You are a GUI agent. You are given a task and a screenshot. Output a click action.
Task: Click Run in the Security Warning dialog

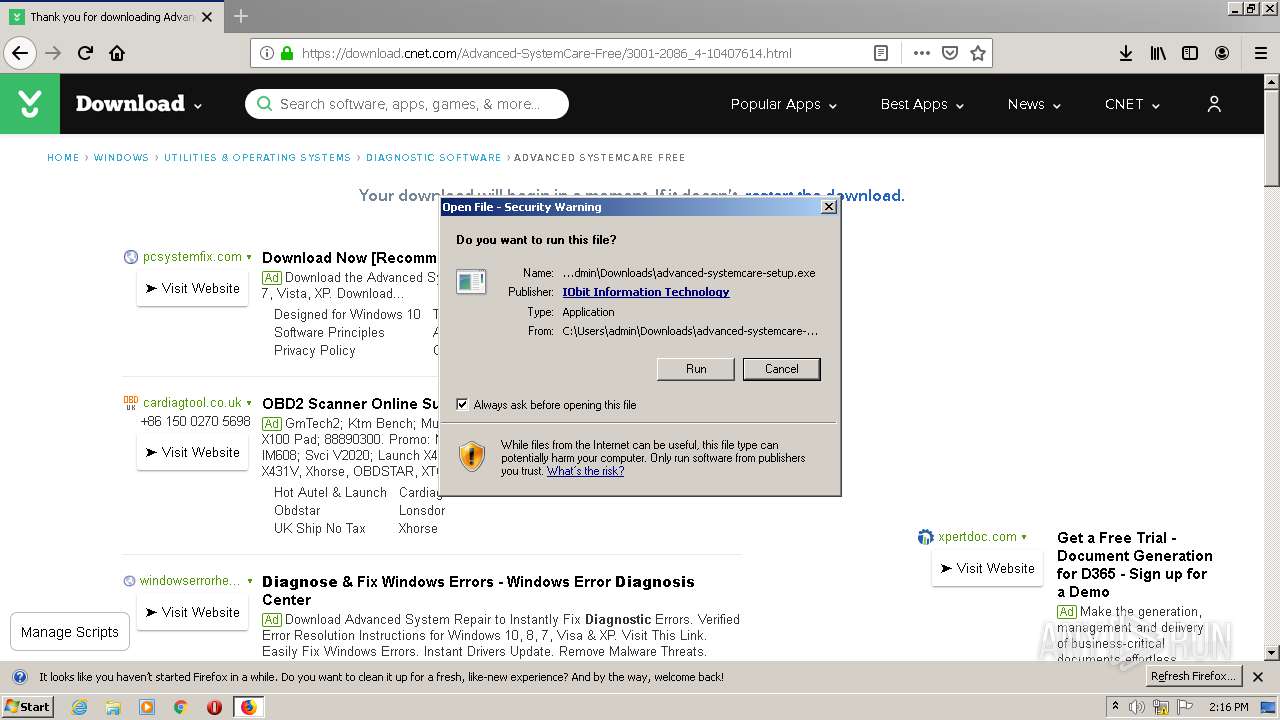tap(696, 369)
